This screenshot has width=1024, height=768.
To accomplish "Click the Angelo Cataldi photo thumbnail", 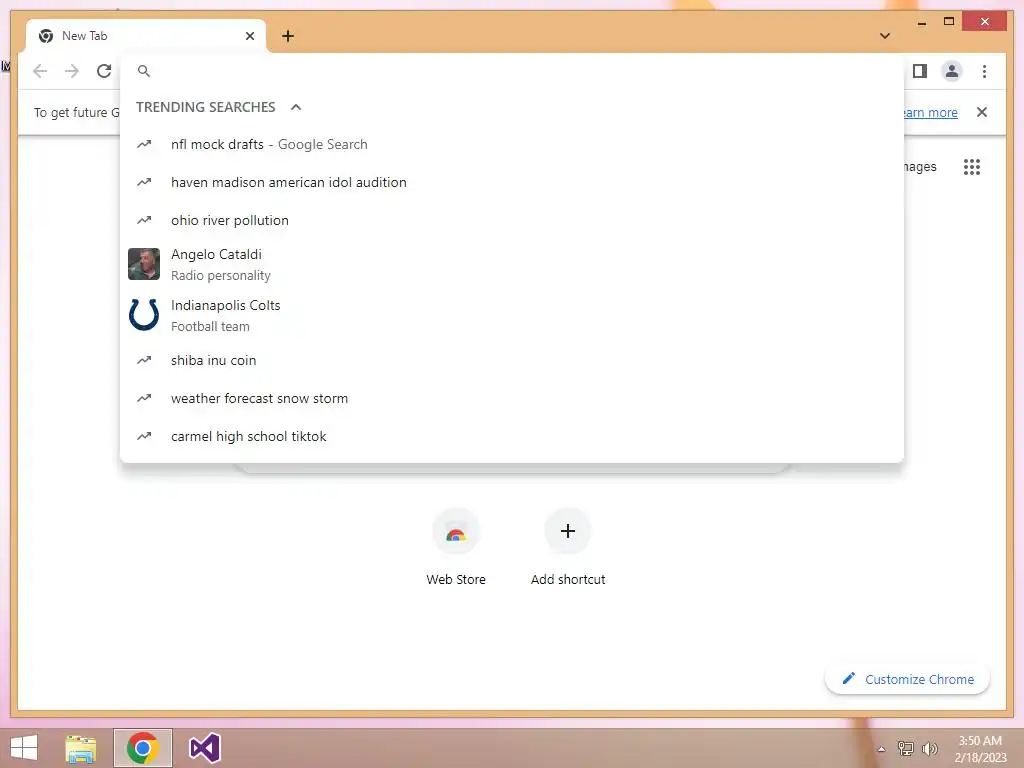I will pyautogui.click(x=144, y=264).
